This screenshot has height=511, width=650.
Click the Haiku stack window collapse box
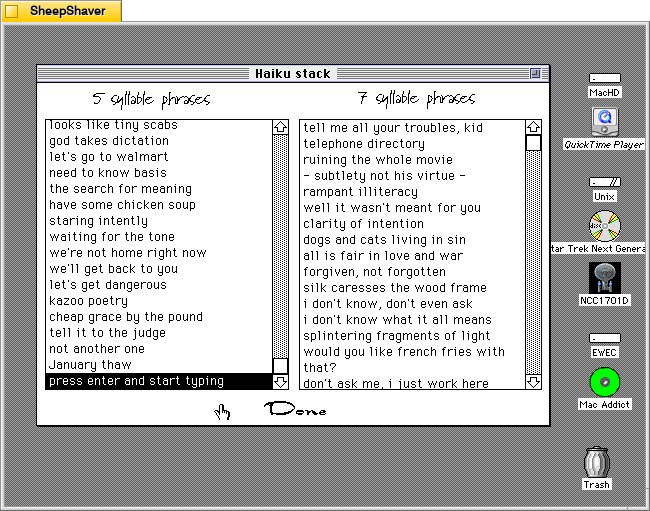click(535, 73)
